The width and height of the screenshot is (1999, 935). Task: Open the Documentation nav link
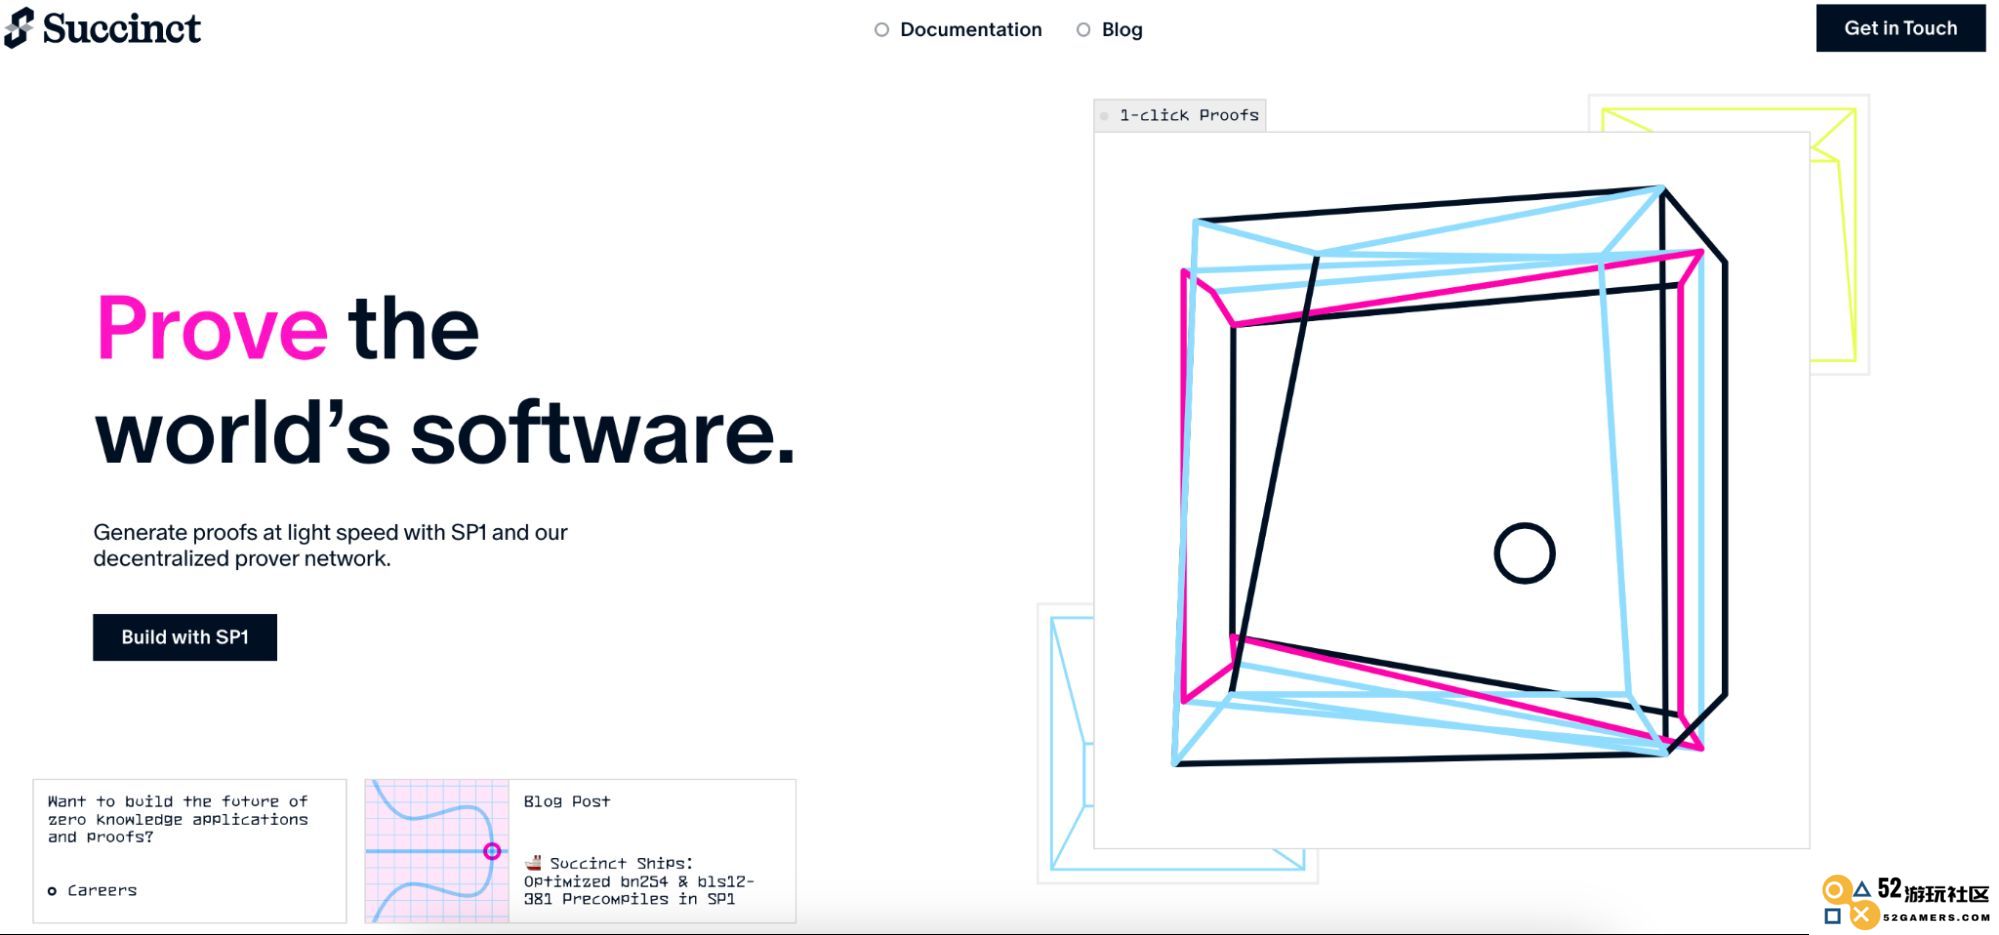pyautogui.click(x=970, y=30)
